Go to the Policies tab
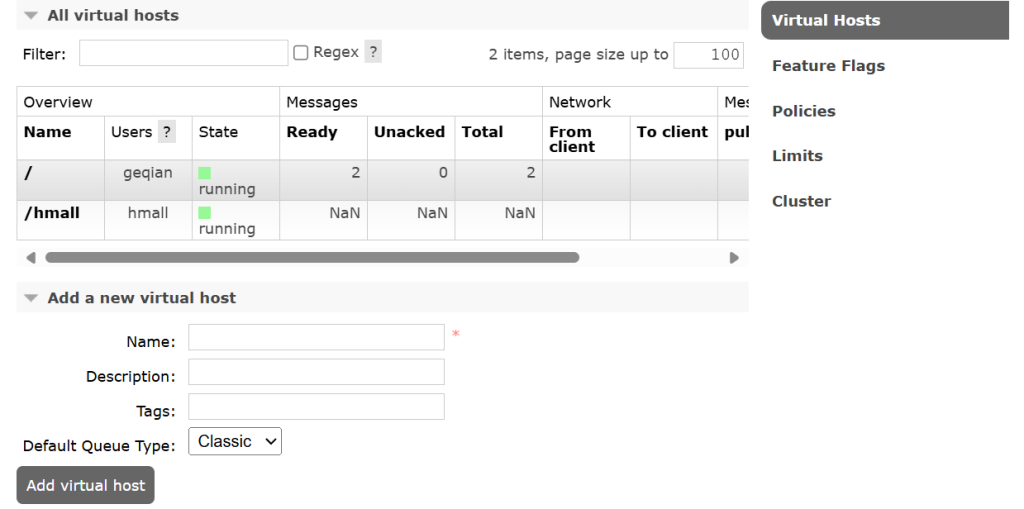Image resolution: width=1024 pixels, height=509 pixels. point(804,111)
